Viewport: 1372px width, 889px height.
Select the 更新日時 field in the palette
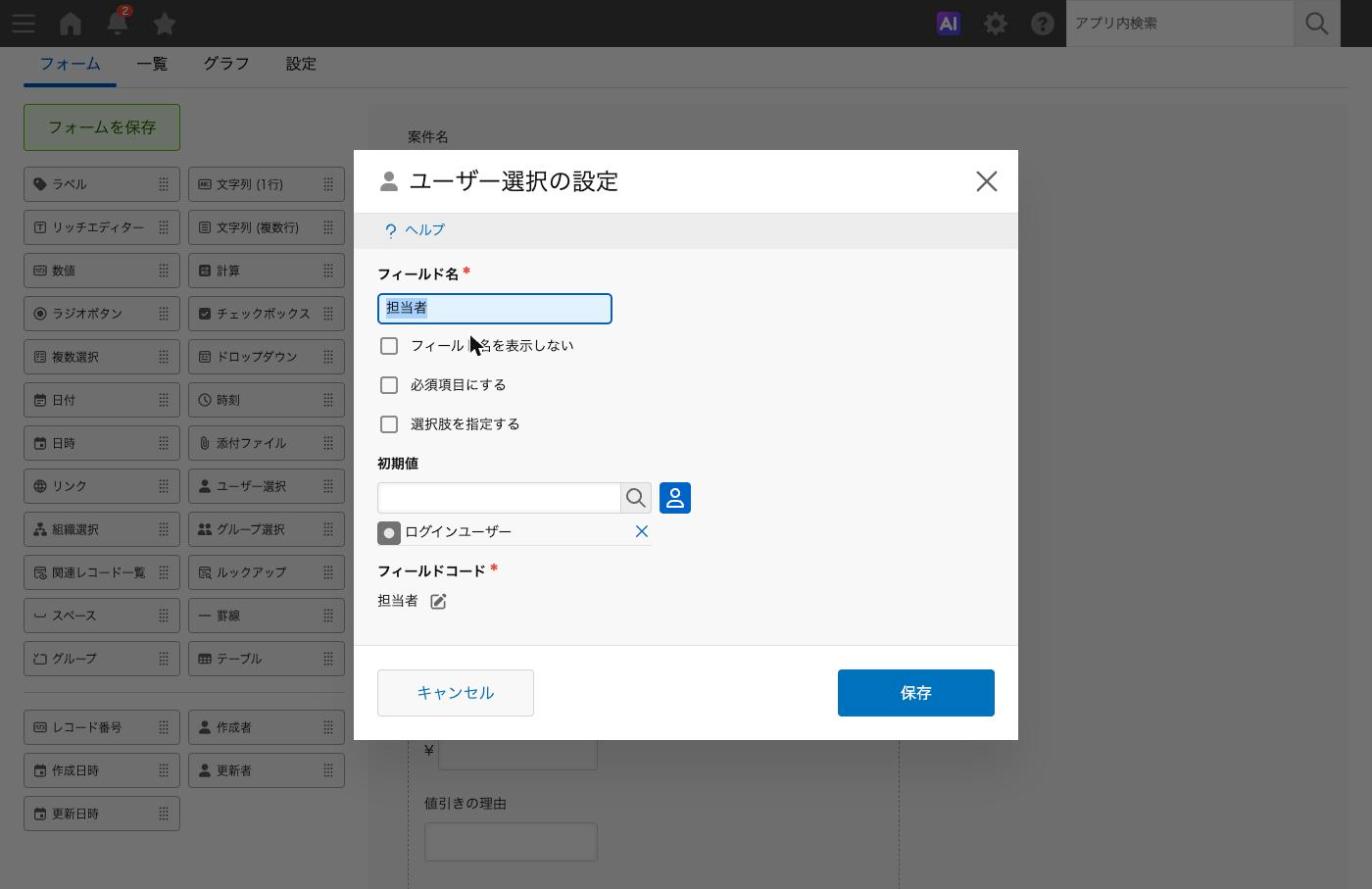pos(102,814)
